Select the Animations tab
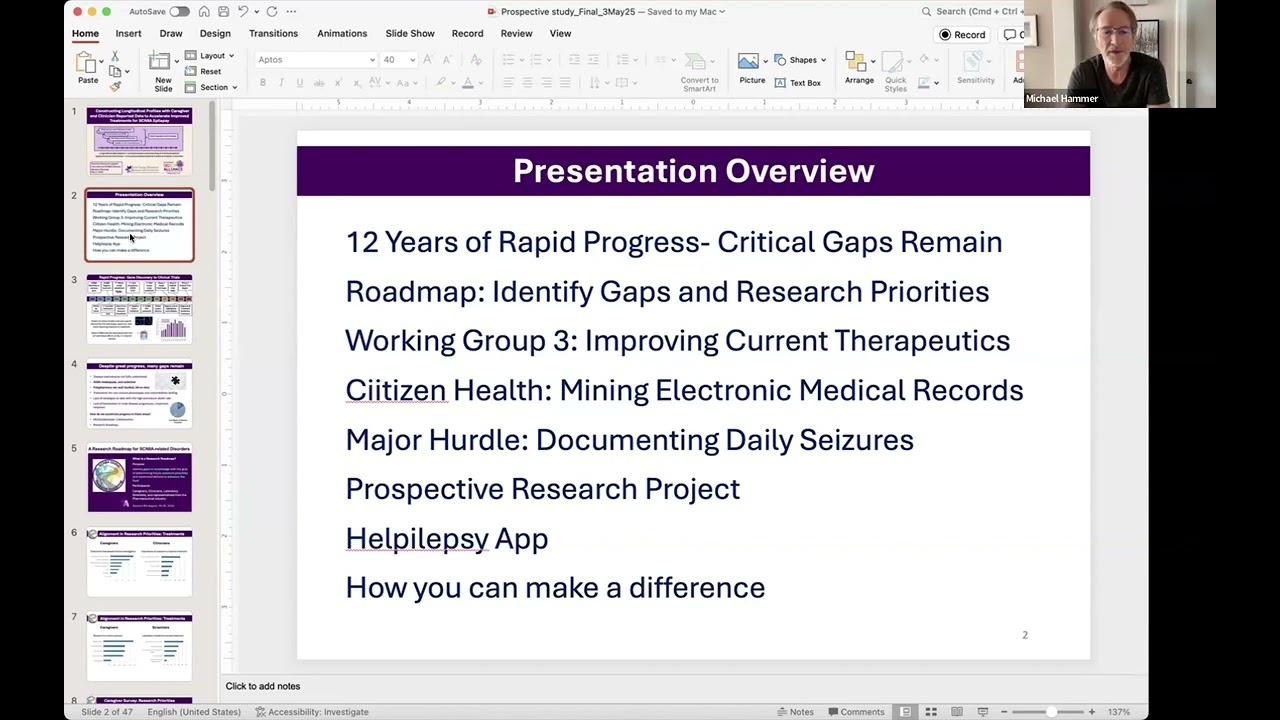1280x720 pixels. [342, 33]
